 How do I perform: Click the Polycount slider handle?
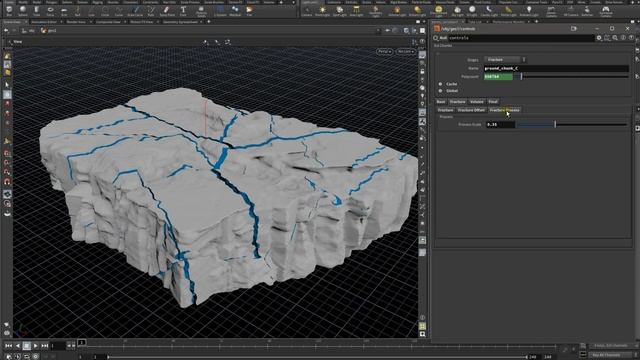coord(521,76)
